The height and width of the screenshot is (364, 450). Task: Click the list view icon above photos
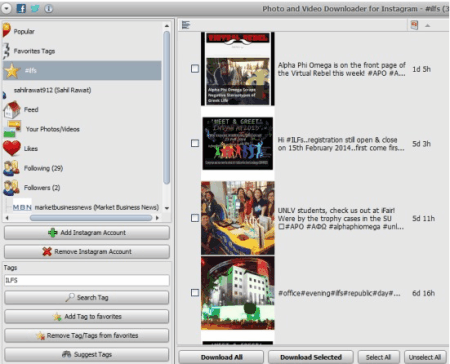[x=186, y=25]
